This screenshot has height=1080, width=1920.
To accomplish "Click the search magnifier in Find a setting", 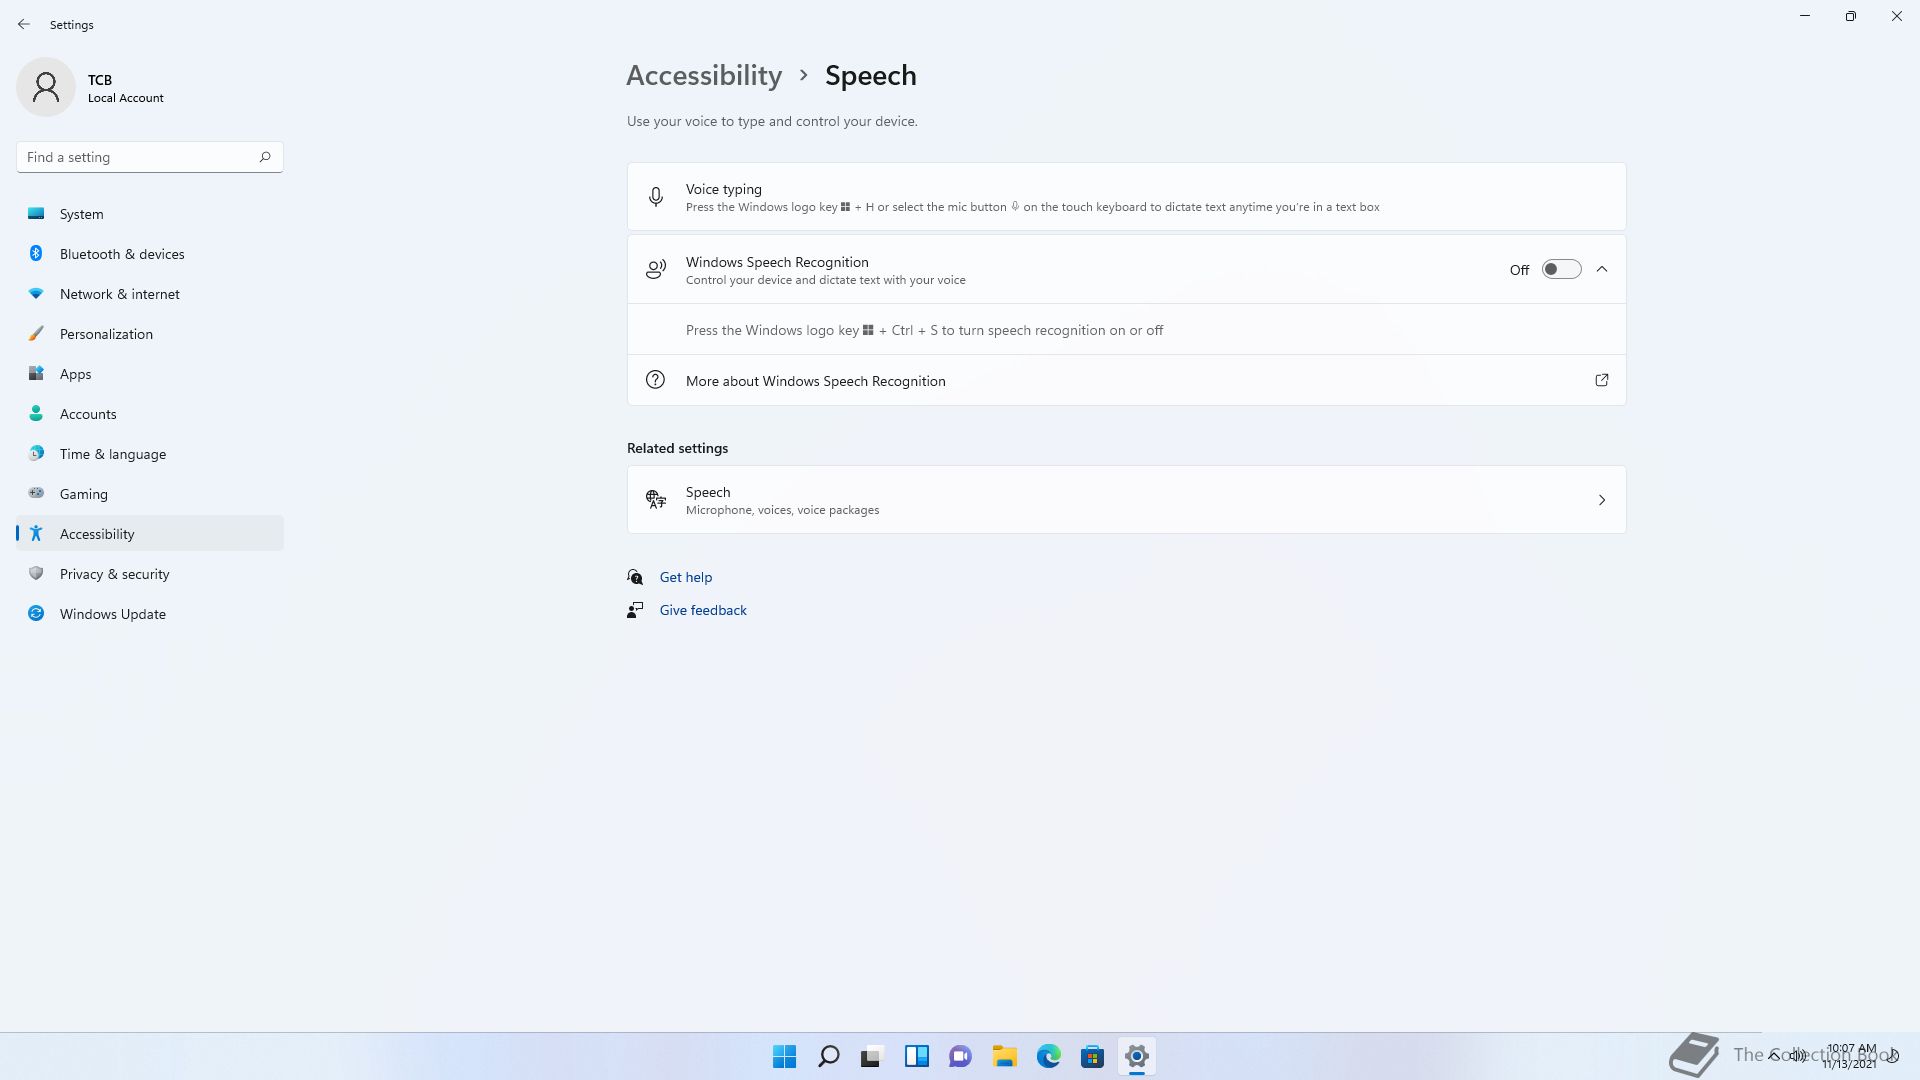I will point(265,157).
